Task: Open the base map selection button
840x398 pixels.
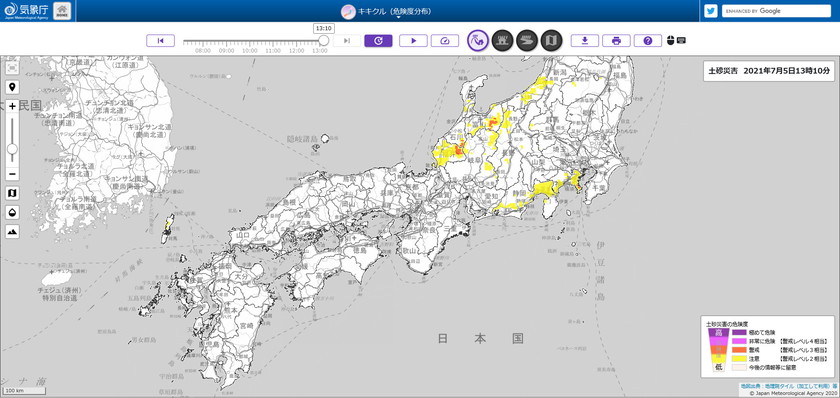Action: coord(12,193)
